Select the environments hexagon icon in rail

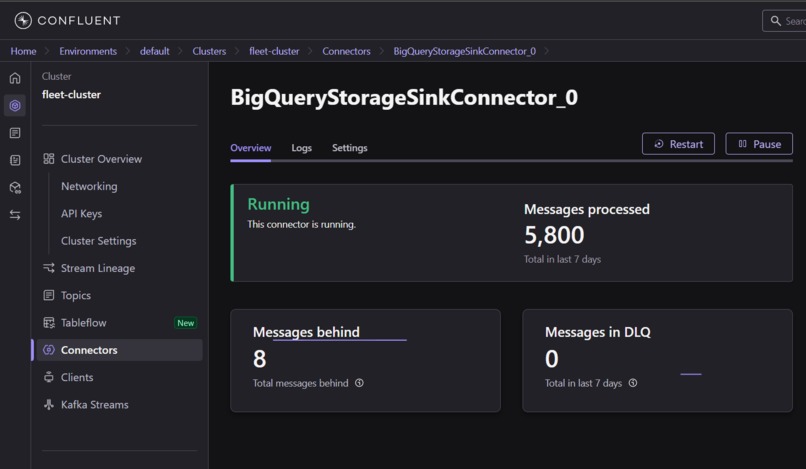(15, 105)
